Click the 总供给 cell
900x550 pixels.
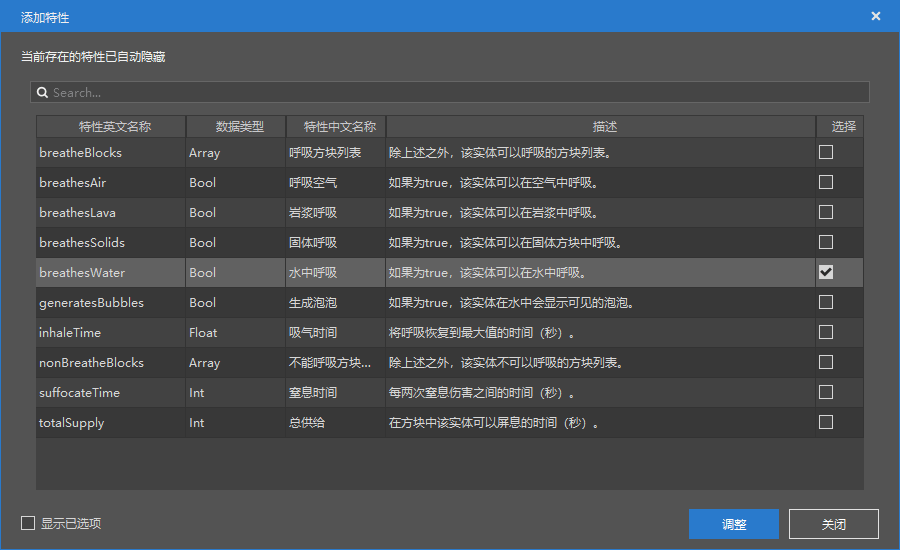[x=336, y=423]
